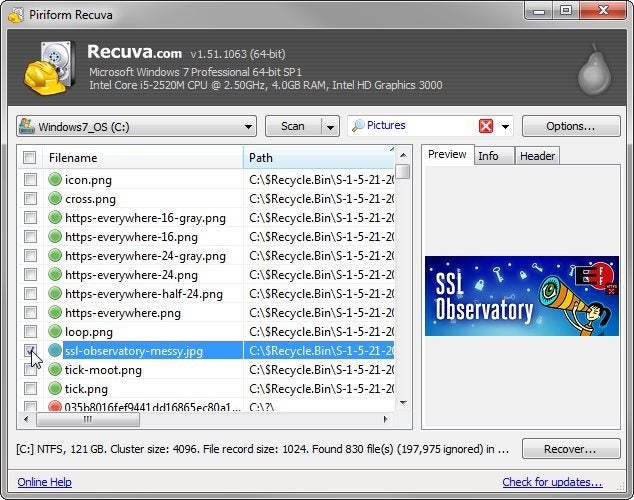Click the status bar scan summary text

pyautogui.click(x=262, y=449)
